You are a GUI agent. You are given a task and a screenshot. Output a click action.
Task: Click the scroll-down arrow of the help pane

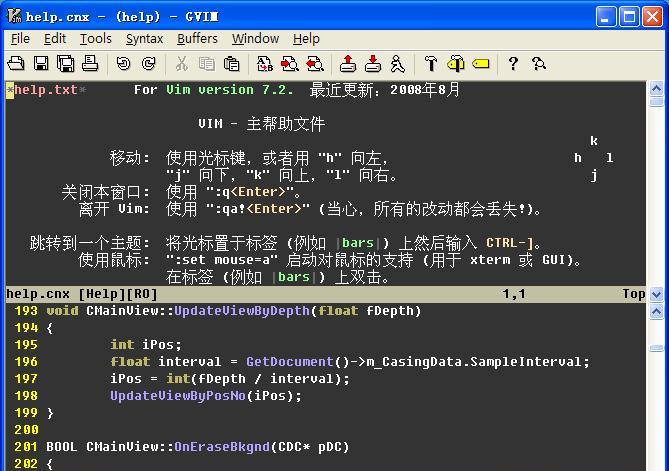pos(656,294)
